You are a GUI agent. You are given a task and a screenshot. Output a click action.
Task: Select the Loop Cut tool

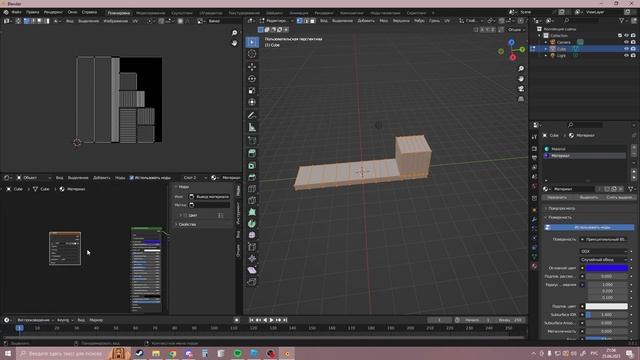[x=252, y=189]
